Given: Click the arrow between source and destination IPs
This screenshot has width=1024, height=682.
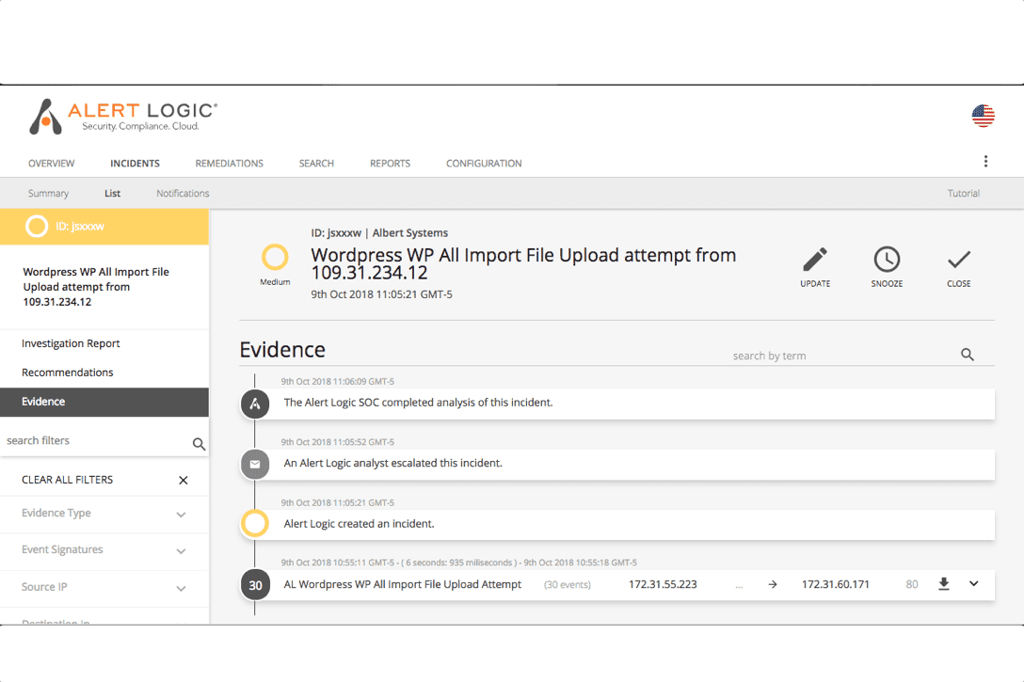Looking at the screenshot, I should pos(773,585).
